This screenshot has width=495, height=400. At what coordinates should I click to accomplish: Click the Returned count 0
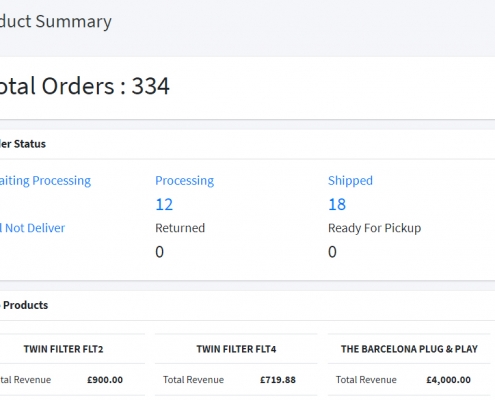159,252
